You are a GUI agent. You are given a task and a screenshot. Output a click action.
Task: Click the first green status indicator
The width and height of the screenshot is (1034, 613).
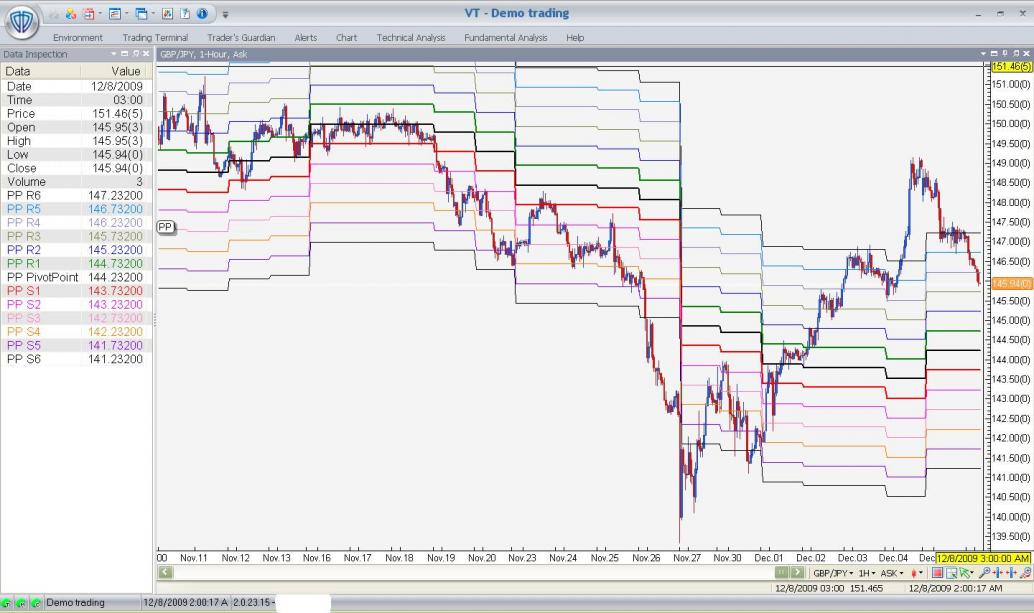tap(6, 602)
